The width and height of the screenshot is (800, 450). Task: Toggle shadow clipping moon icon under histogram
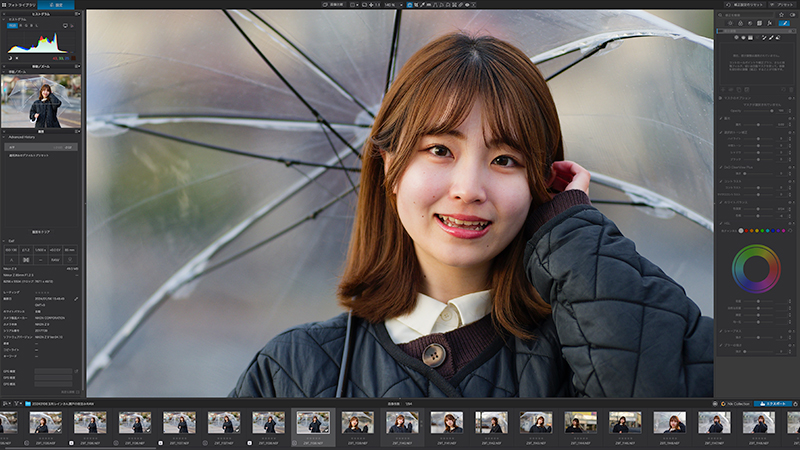pyautogui.click(x=10, y=58)
